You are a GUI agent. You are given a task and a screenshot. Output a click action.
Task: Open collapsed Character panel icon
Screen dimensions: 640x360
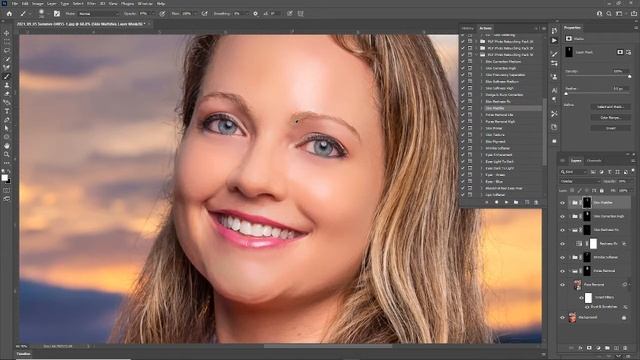click(x=554, y=90)
